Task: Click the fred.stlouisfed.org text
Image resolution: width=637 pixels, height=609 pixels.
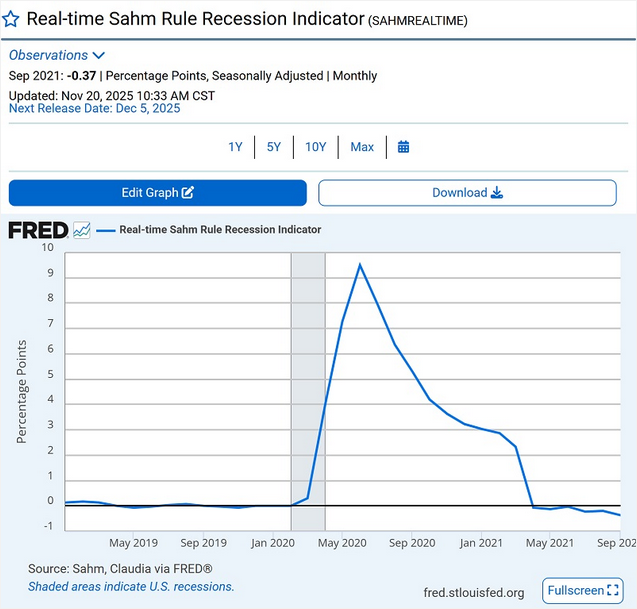Action: coord(474,592)
